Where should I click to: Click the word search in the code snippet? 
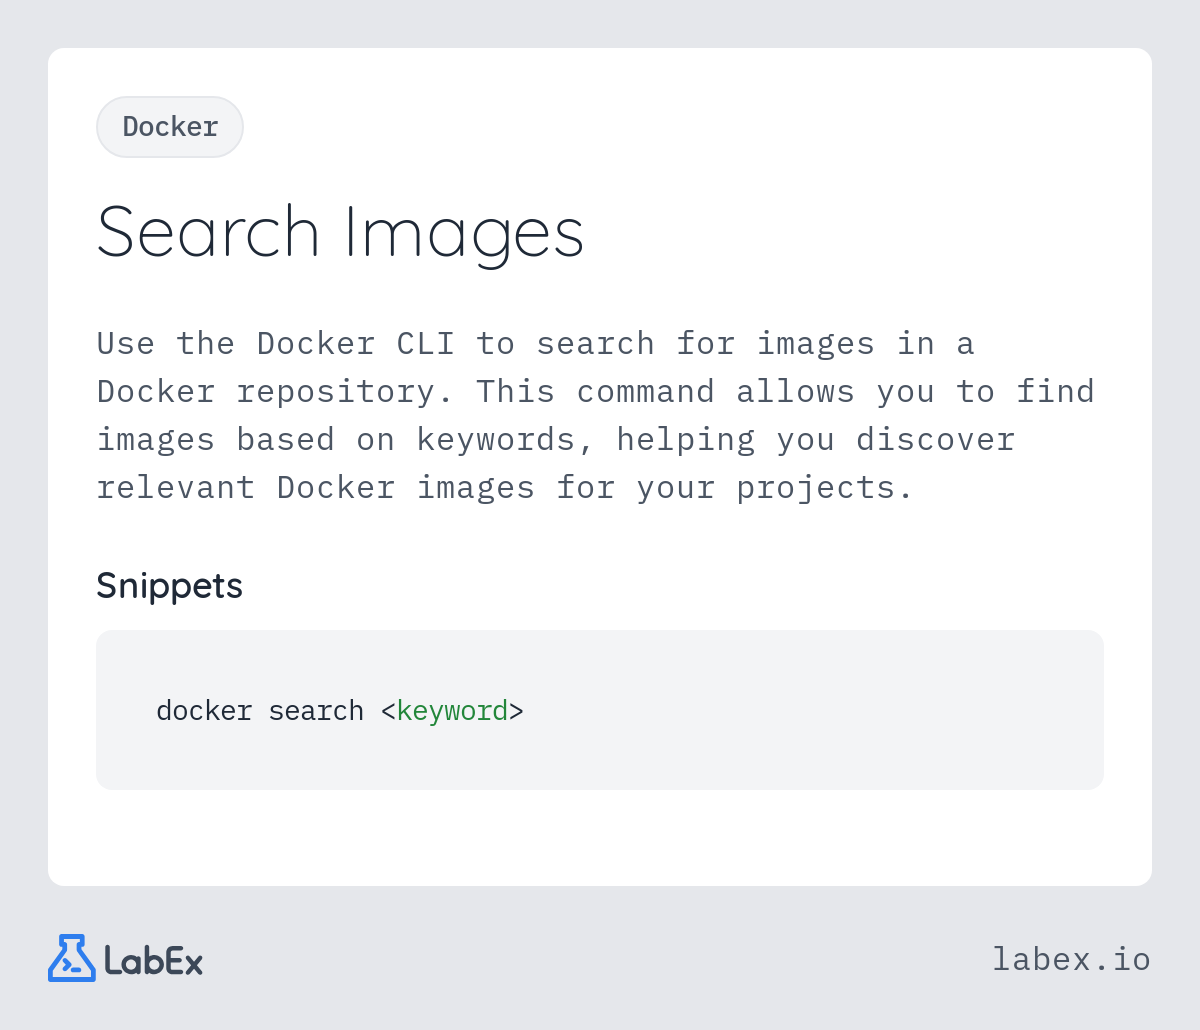316,711
